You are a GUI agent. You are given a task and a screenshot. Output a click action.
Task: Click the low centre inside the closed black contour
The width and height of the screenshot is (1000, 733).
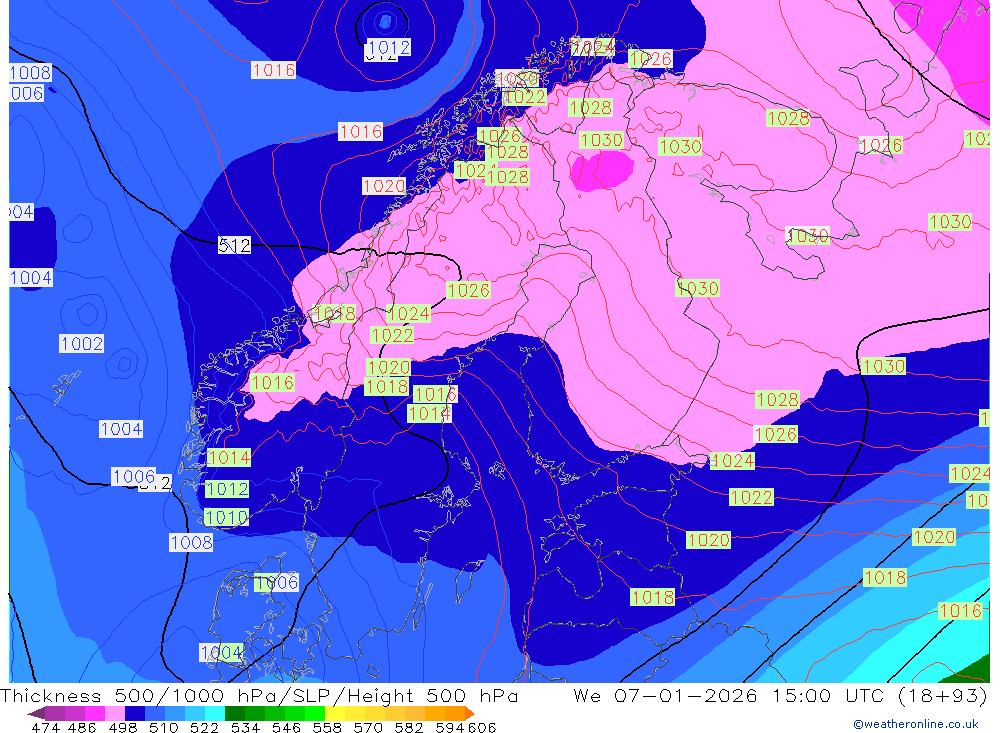coord(385,23)
